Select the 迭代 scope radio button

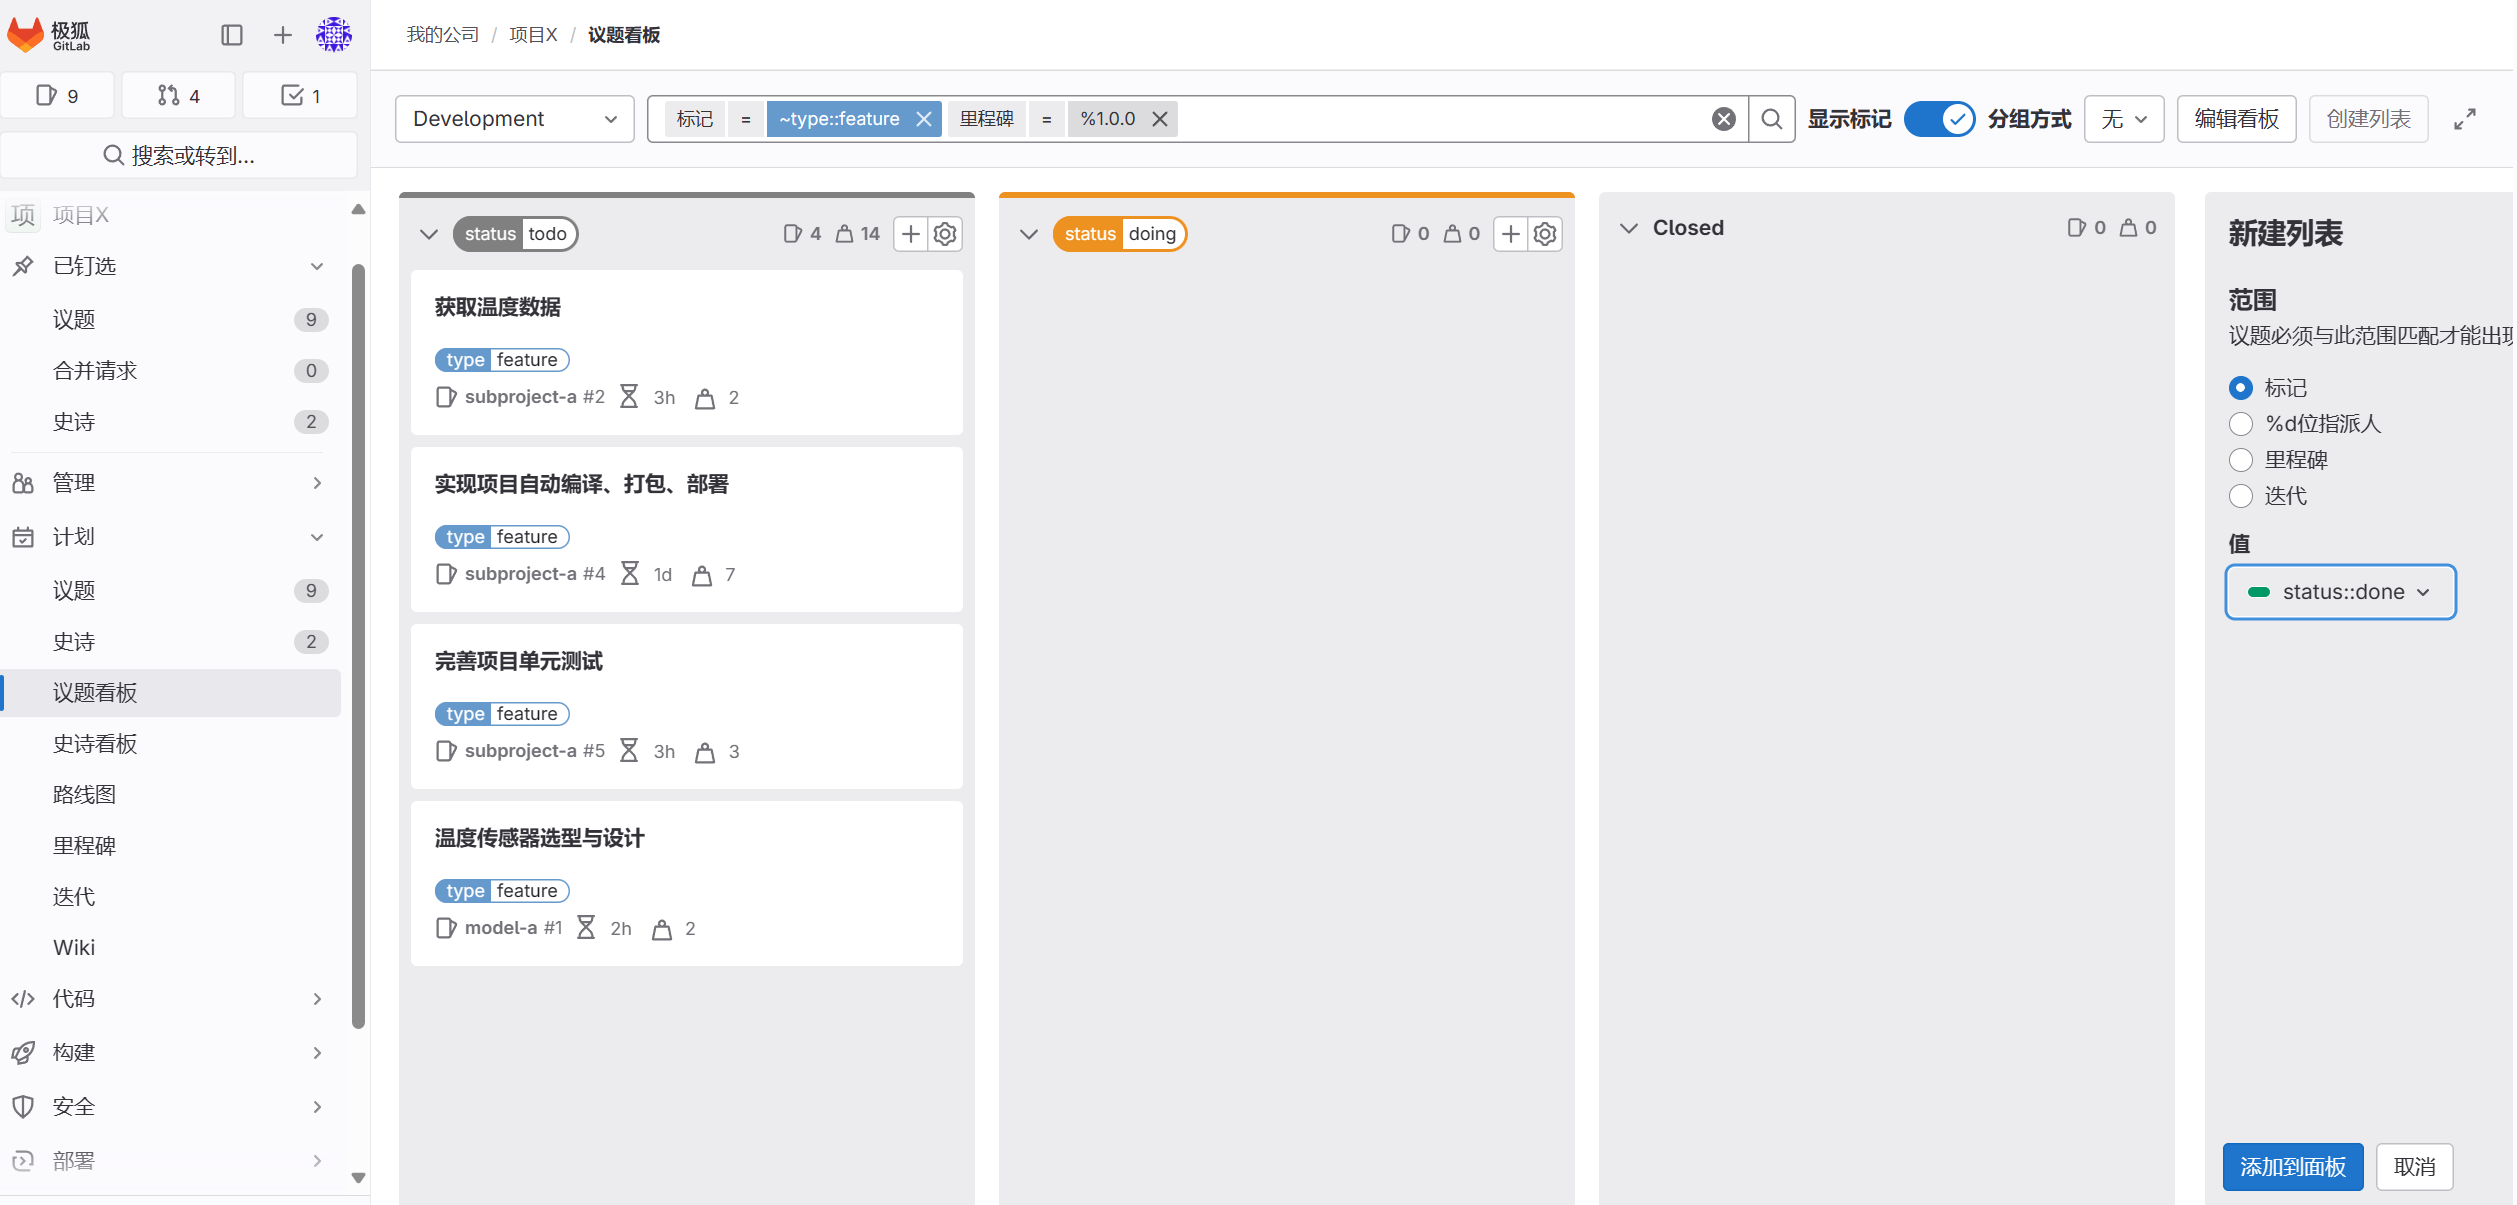click(x=2240, y=495)
